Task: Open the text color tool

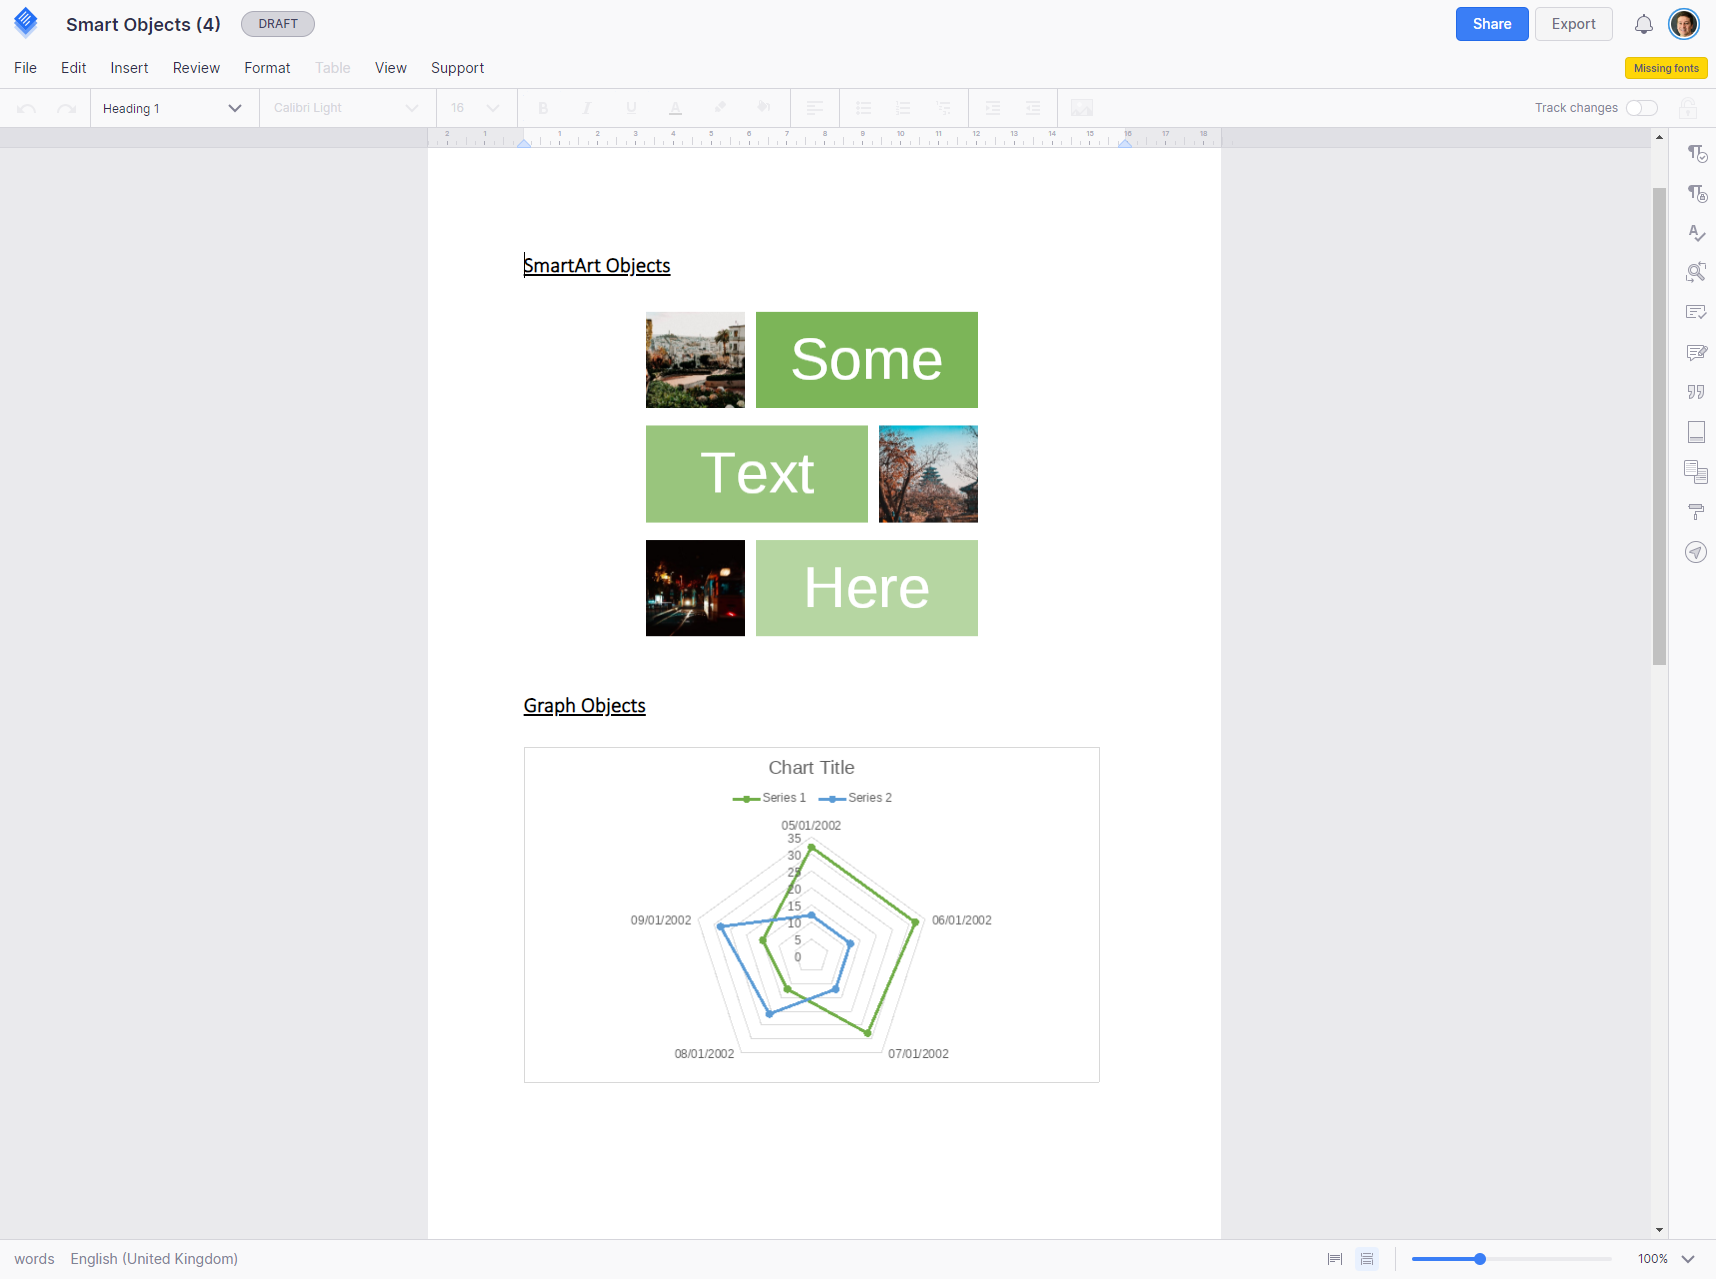Action: point(675,108)
